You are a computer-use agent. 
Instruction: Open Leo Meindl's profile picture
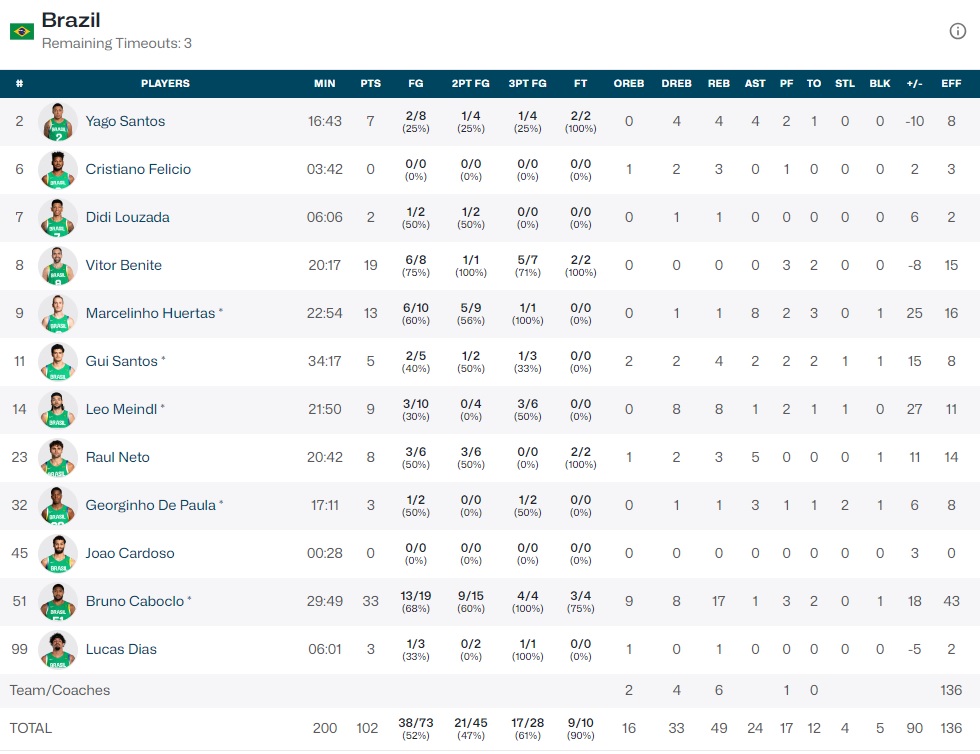58,410
